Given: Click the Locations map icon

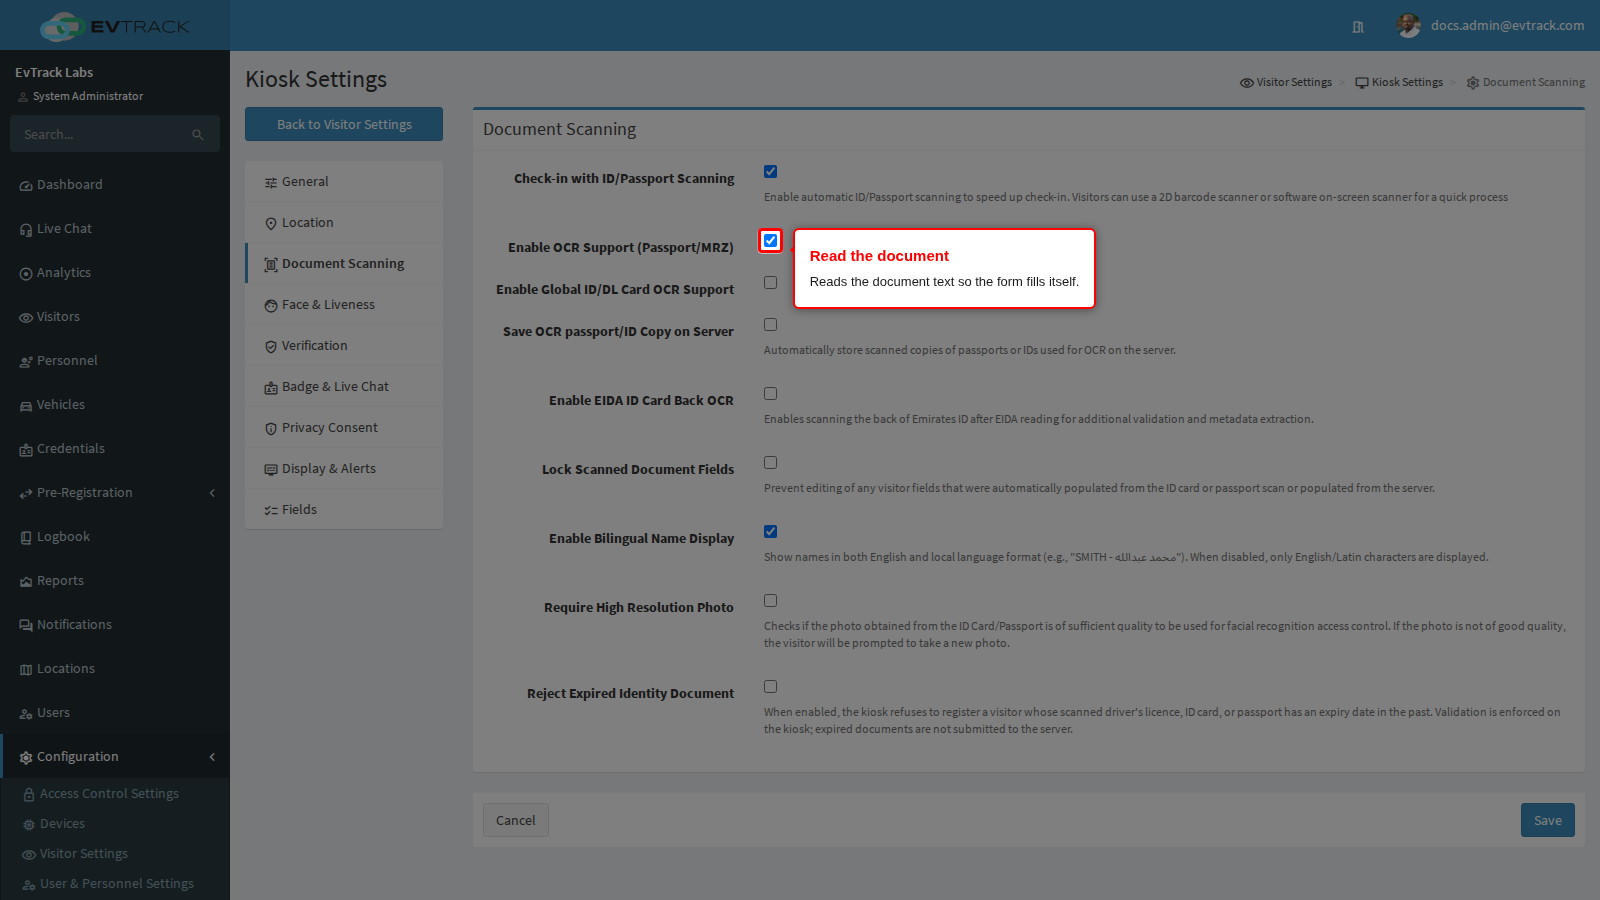Looking at the screenshot, I should click(26, 670).
